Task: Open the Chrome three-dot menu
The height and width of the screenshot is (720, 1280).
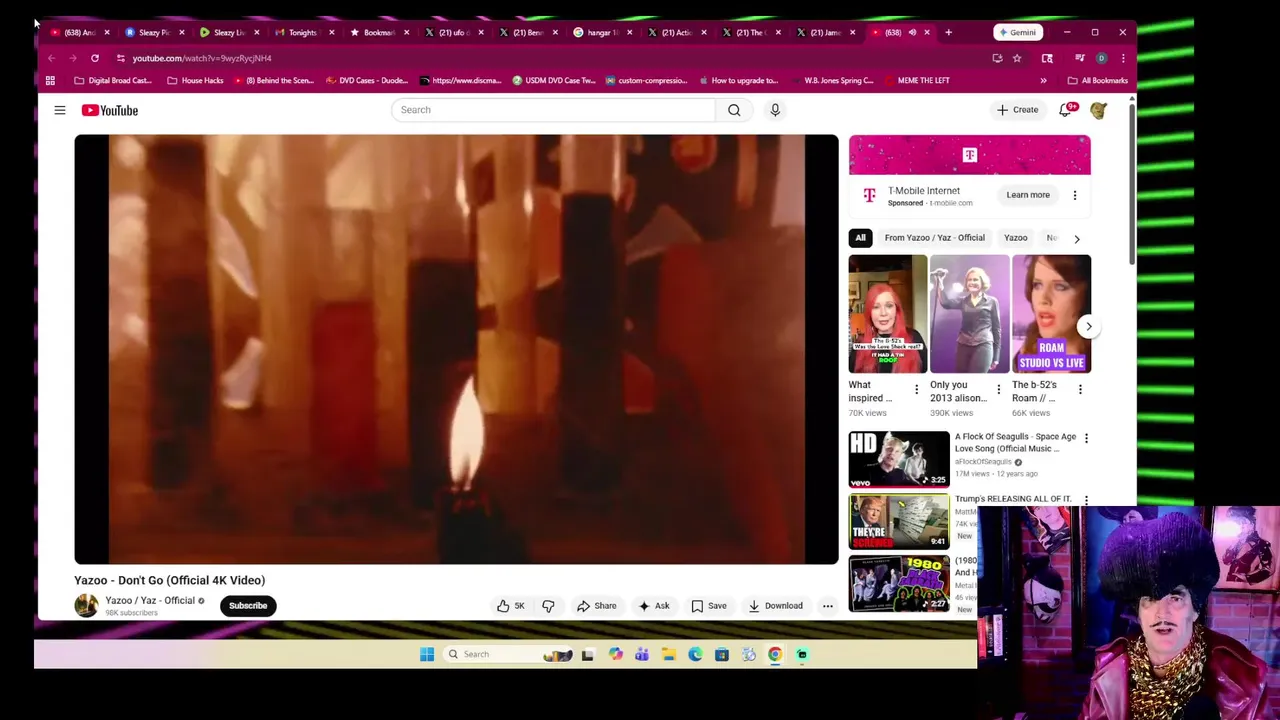Action: click(1123, 58)
